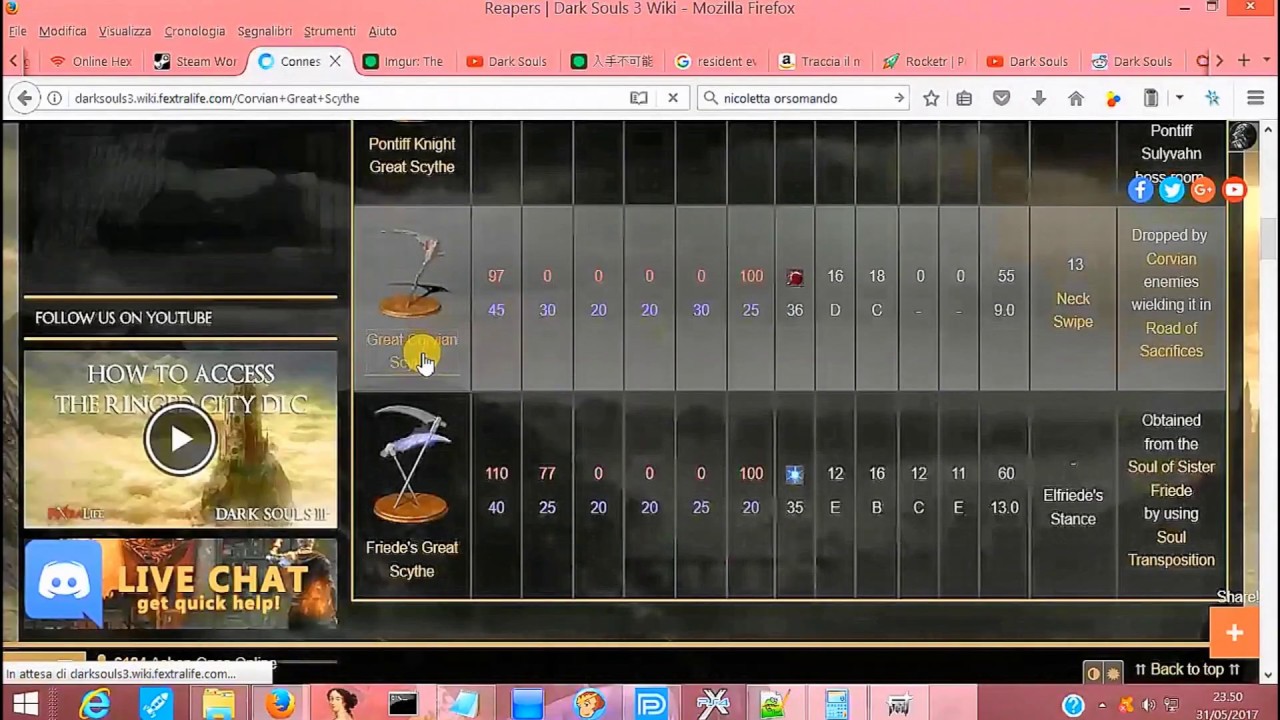1280x720 pixels.
Task: Switch to the Steam Wor tab
Action: [x=195, y=61]
